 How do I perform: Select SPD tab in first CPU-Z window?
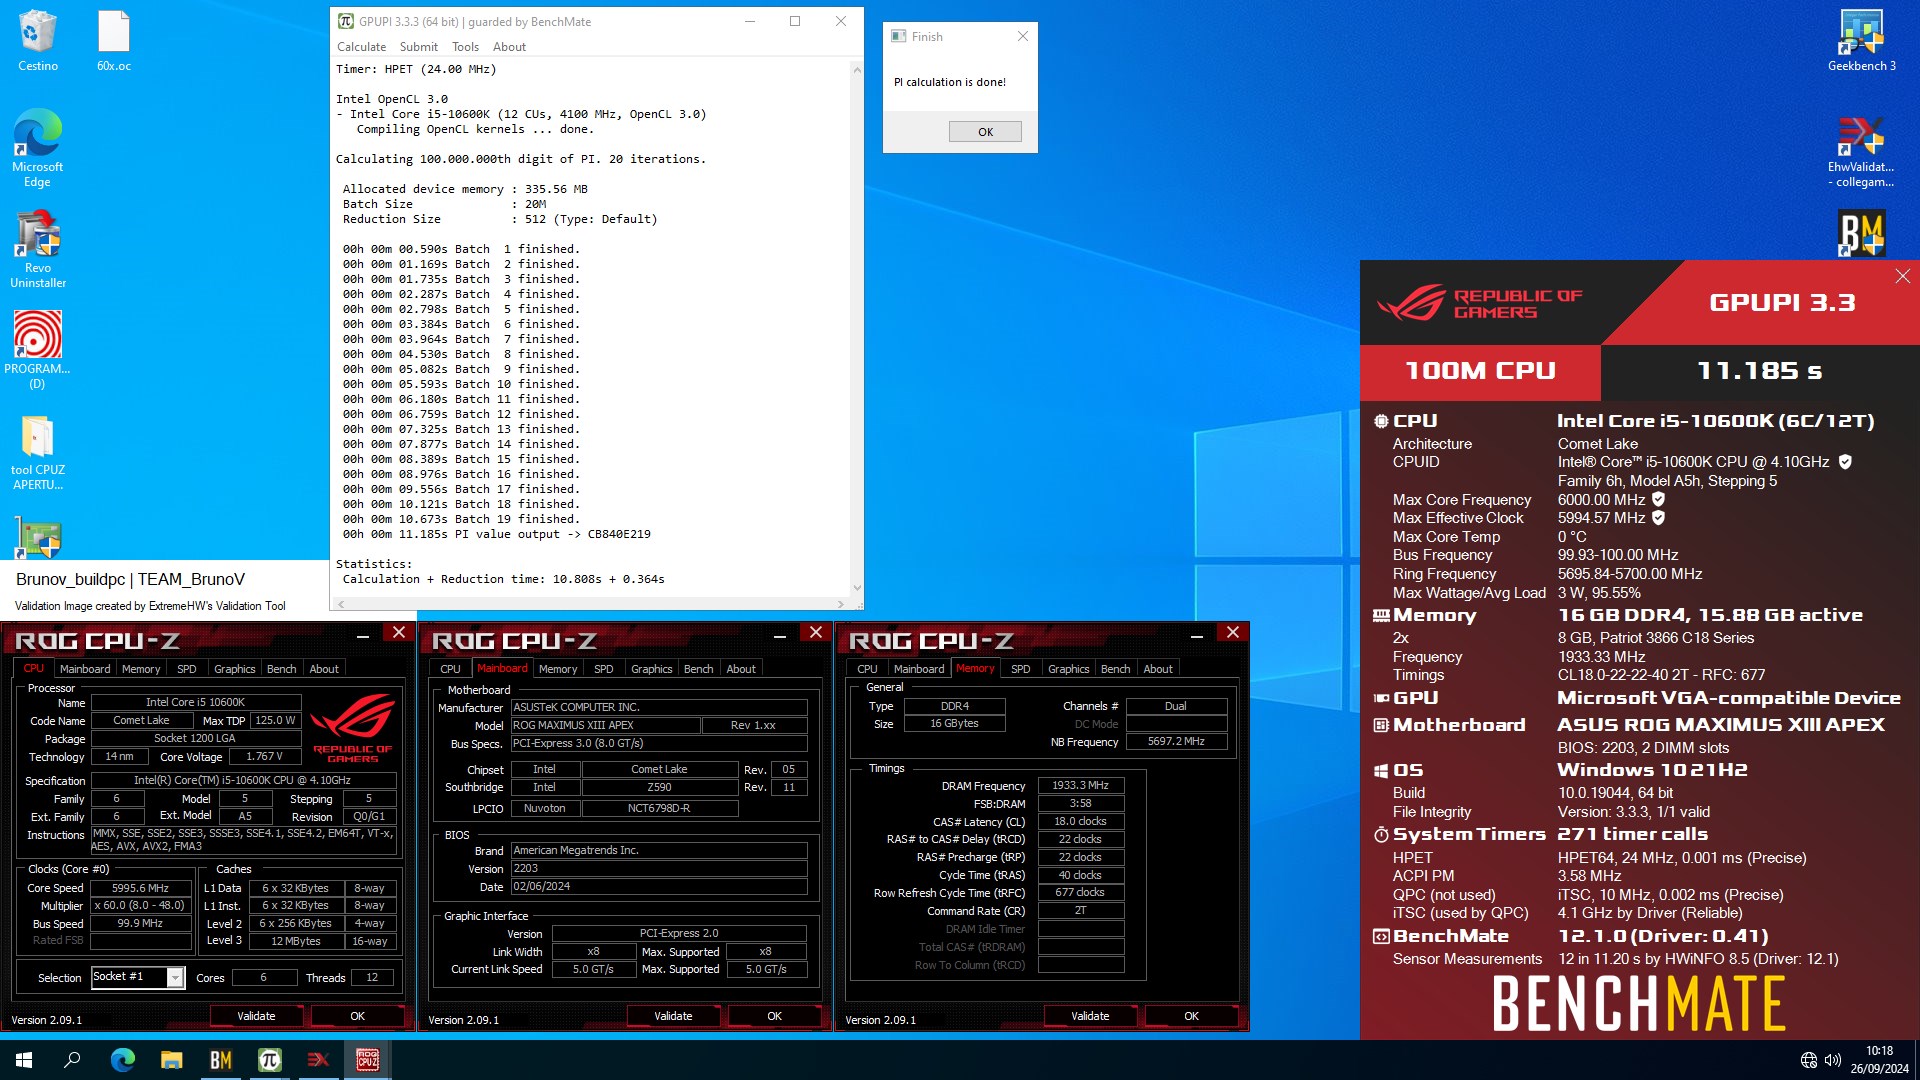[x=186, y=669]
